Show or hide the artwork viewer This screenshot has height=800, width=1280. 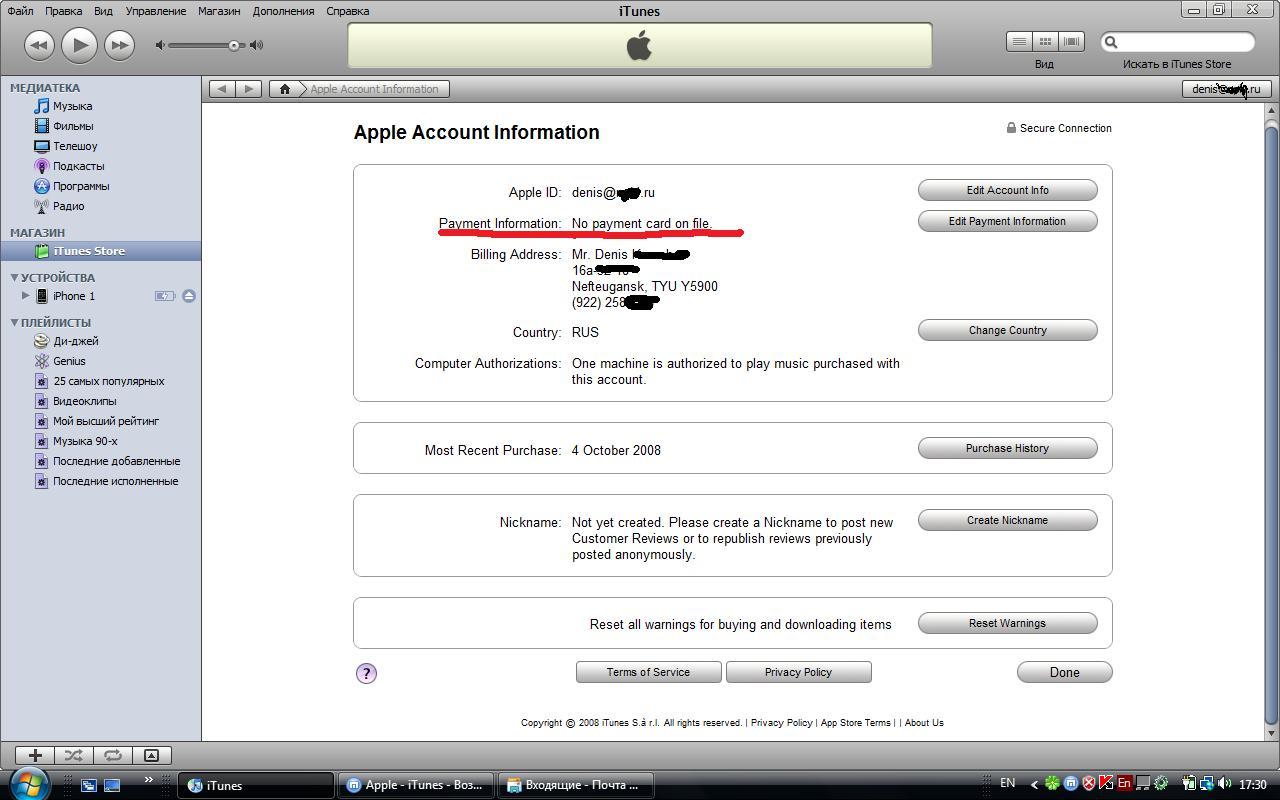(x=151, y=755)
